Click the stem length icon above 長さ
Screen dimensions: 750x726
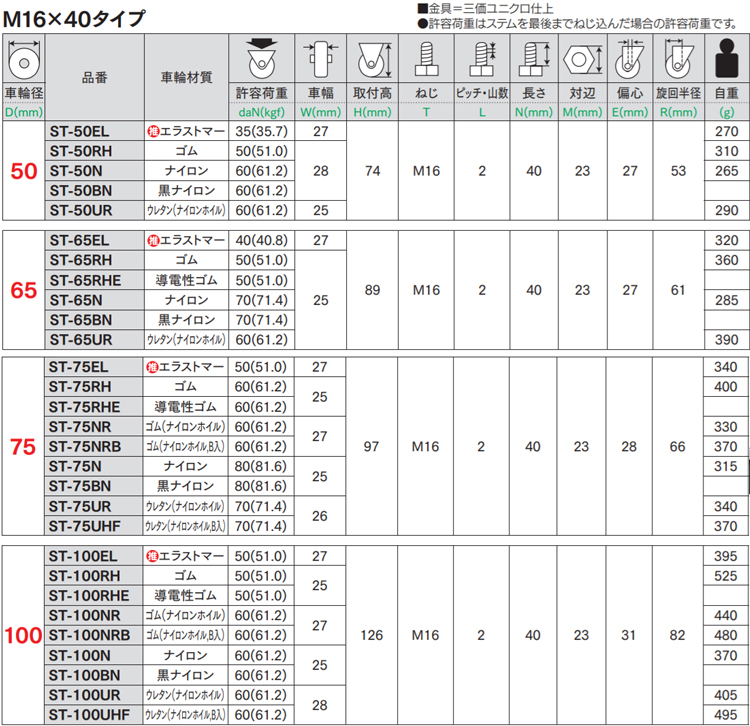(533, 60)
